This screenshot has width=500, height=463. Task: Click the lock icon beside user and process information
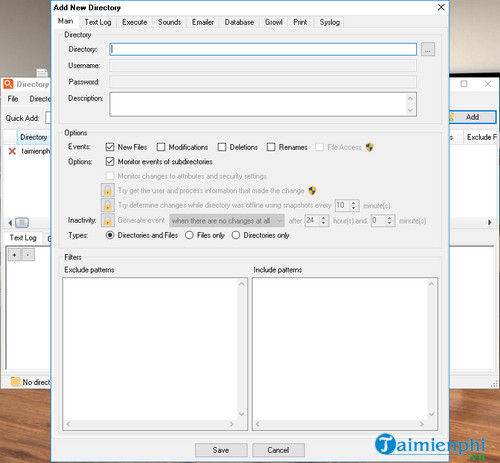[108, 190]
